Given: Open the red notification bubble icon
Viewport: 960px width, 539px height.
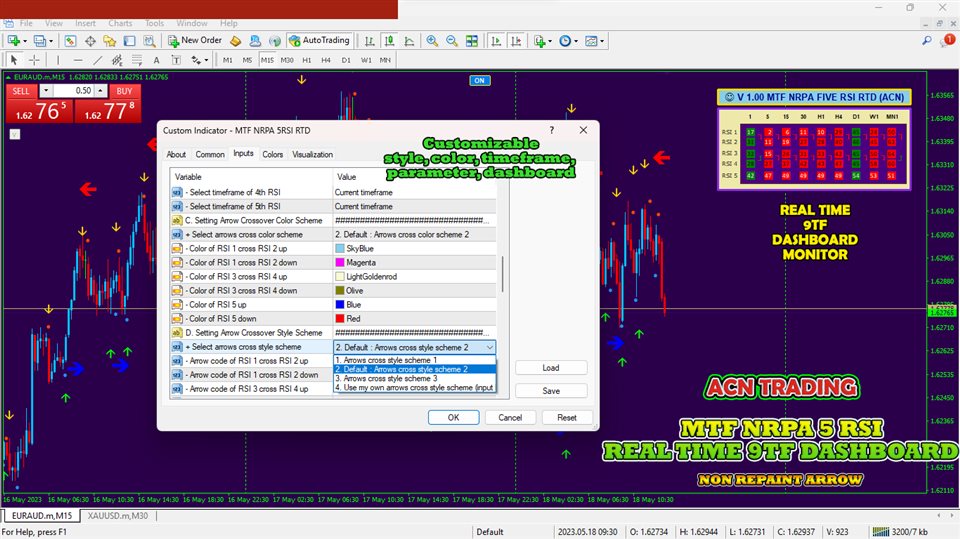Looking at the screenshot, I should click(948, 40).
